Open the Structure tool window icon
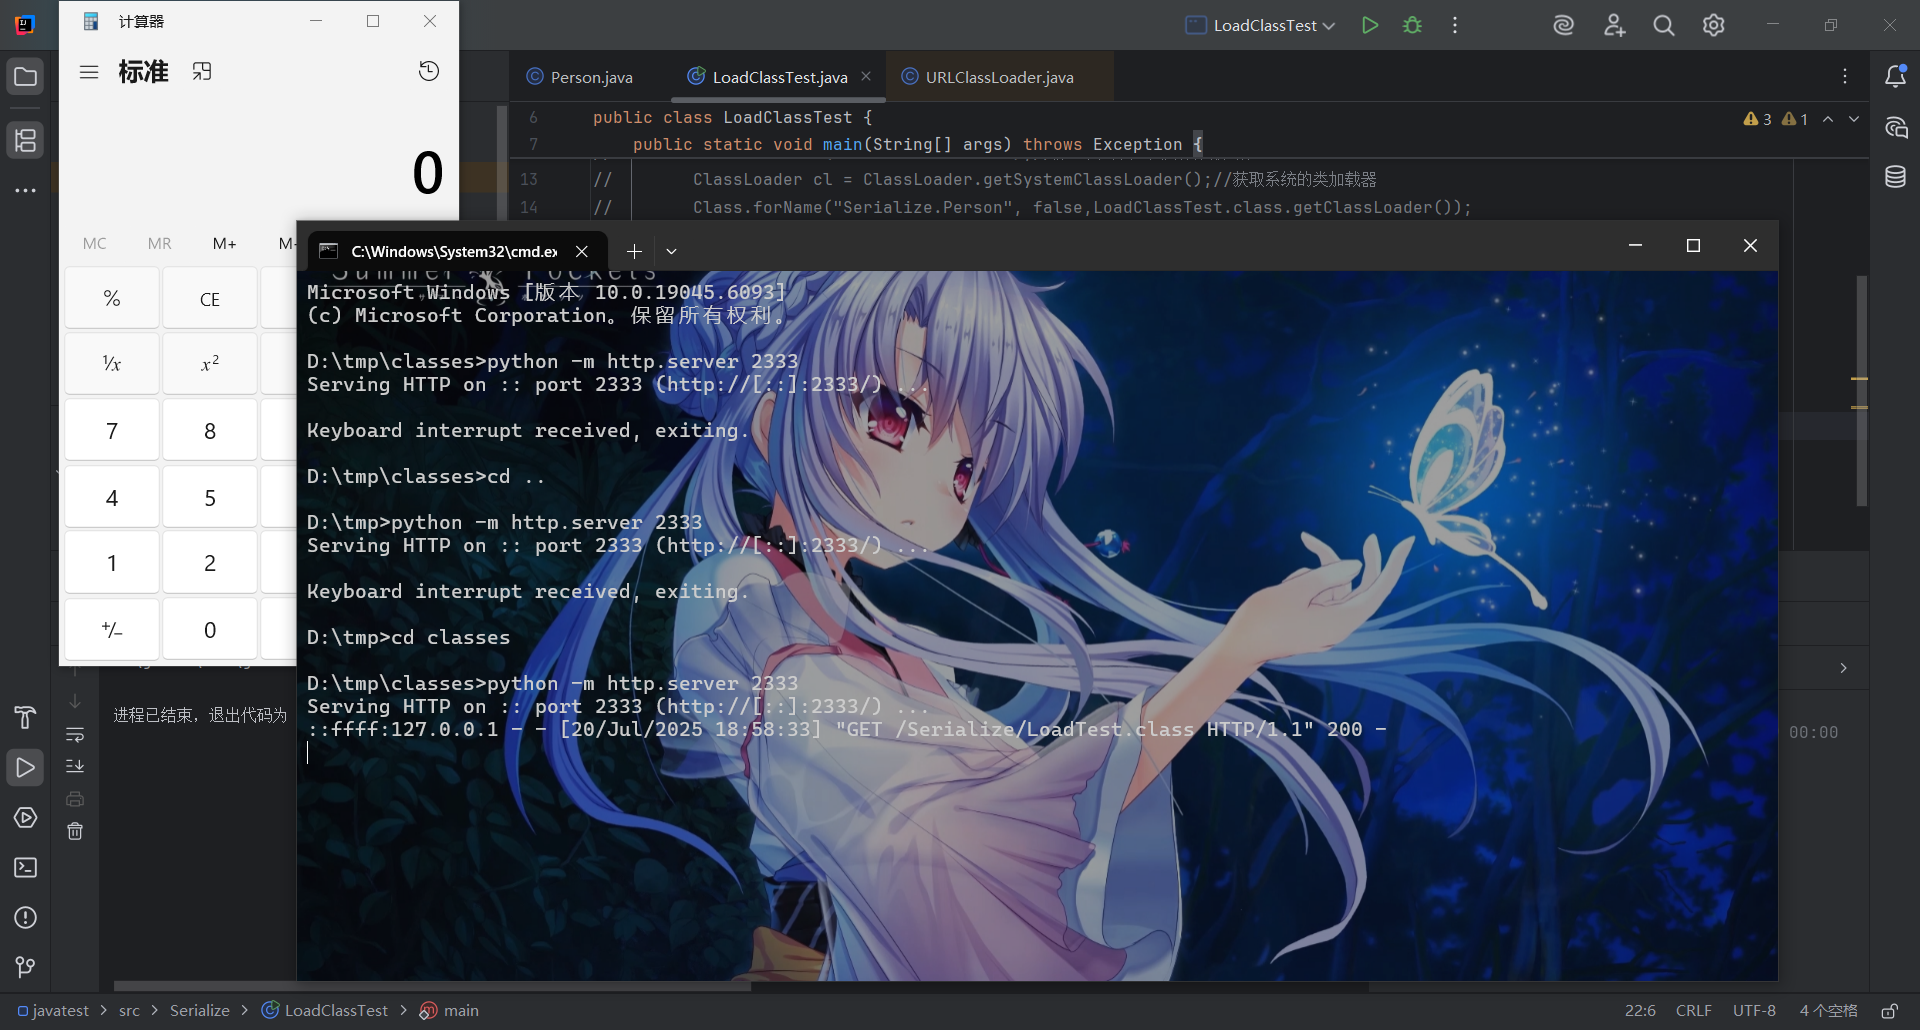Screen dimensions: 1920x1030 [x=25, y=141]
